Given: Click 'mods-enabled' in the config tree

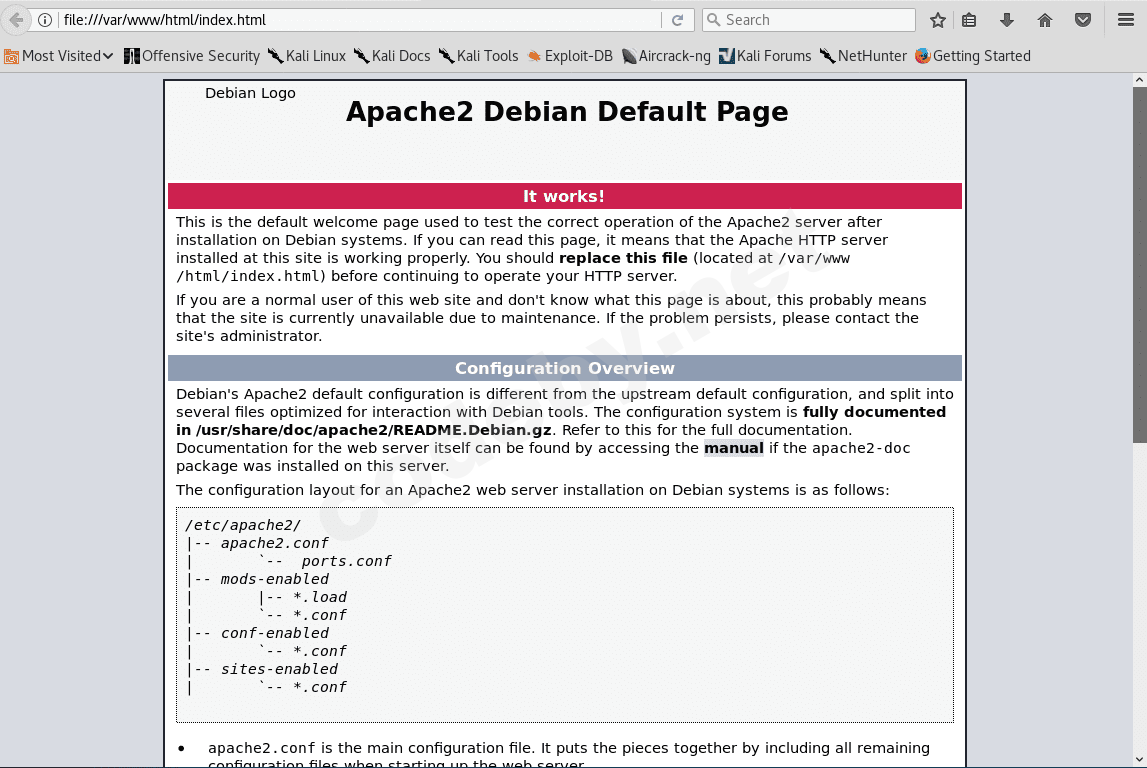Looking at the screenshot, I should click(274, 579).
